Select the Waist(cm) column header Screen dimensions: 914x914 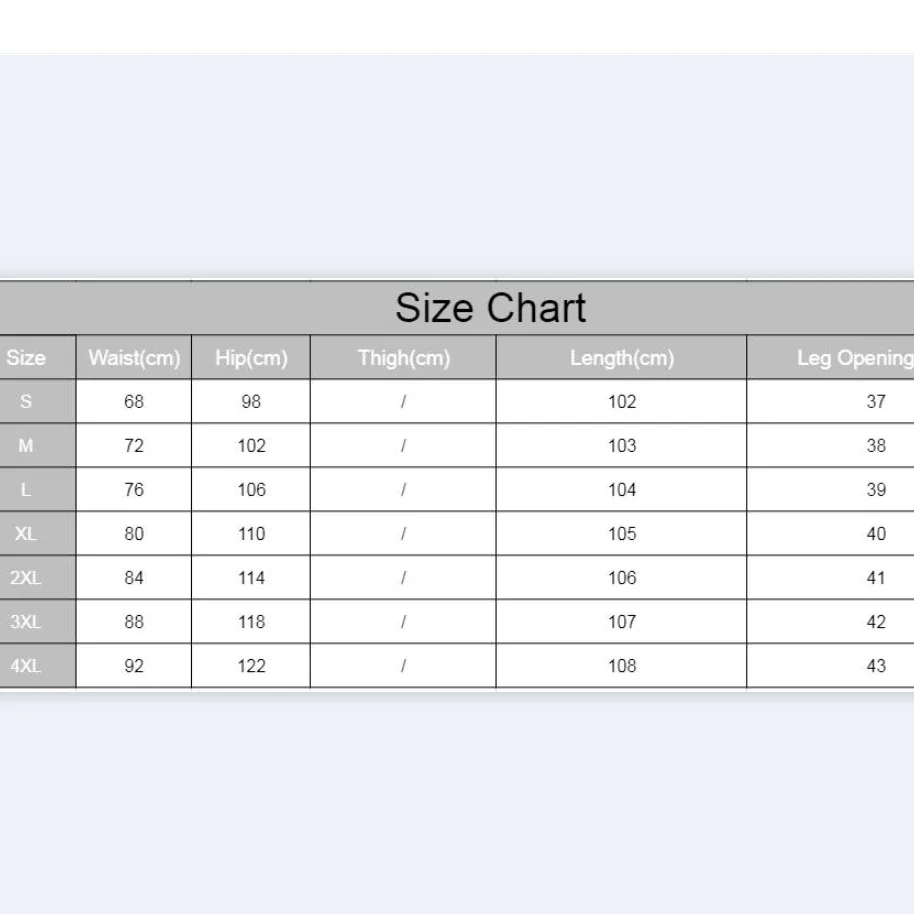tap(134, 358)
